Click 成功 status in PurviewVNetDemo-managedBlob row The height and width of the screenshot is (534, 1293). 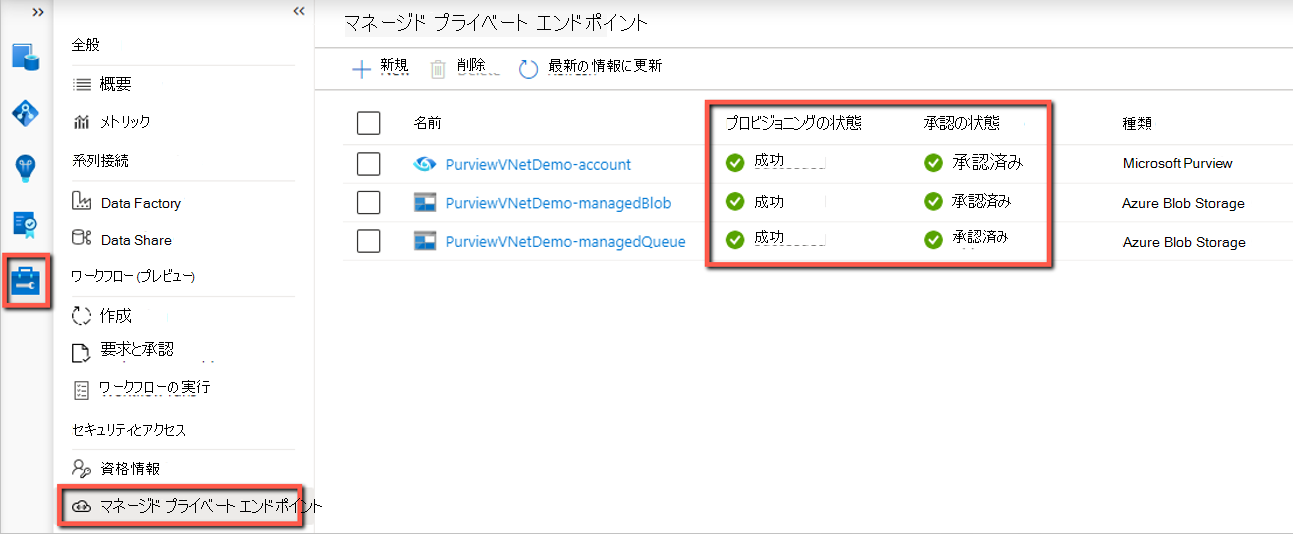769,201
